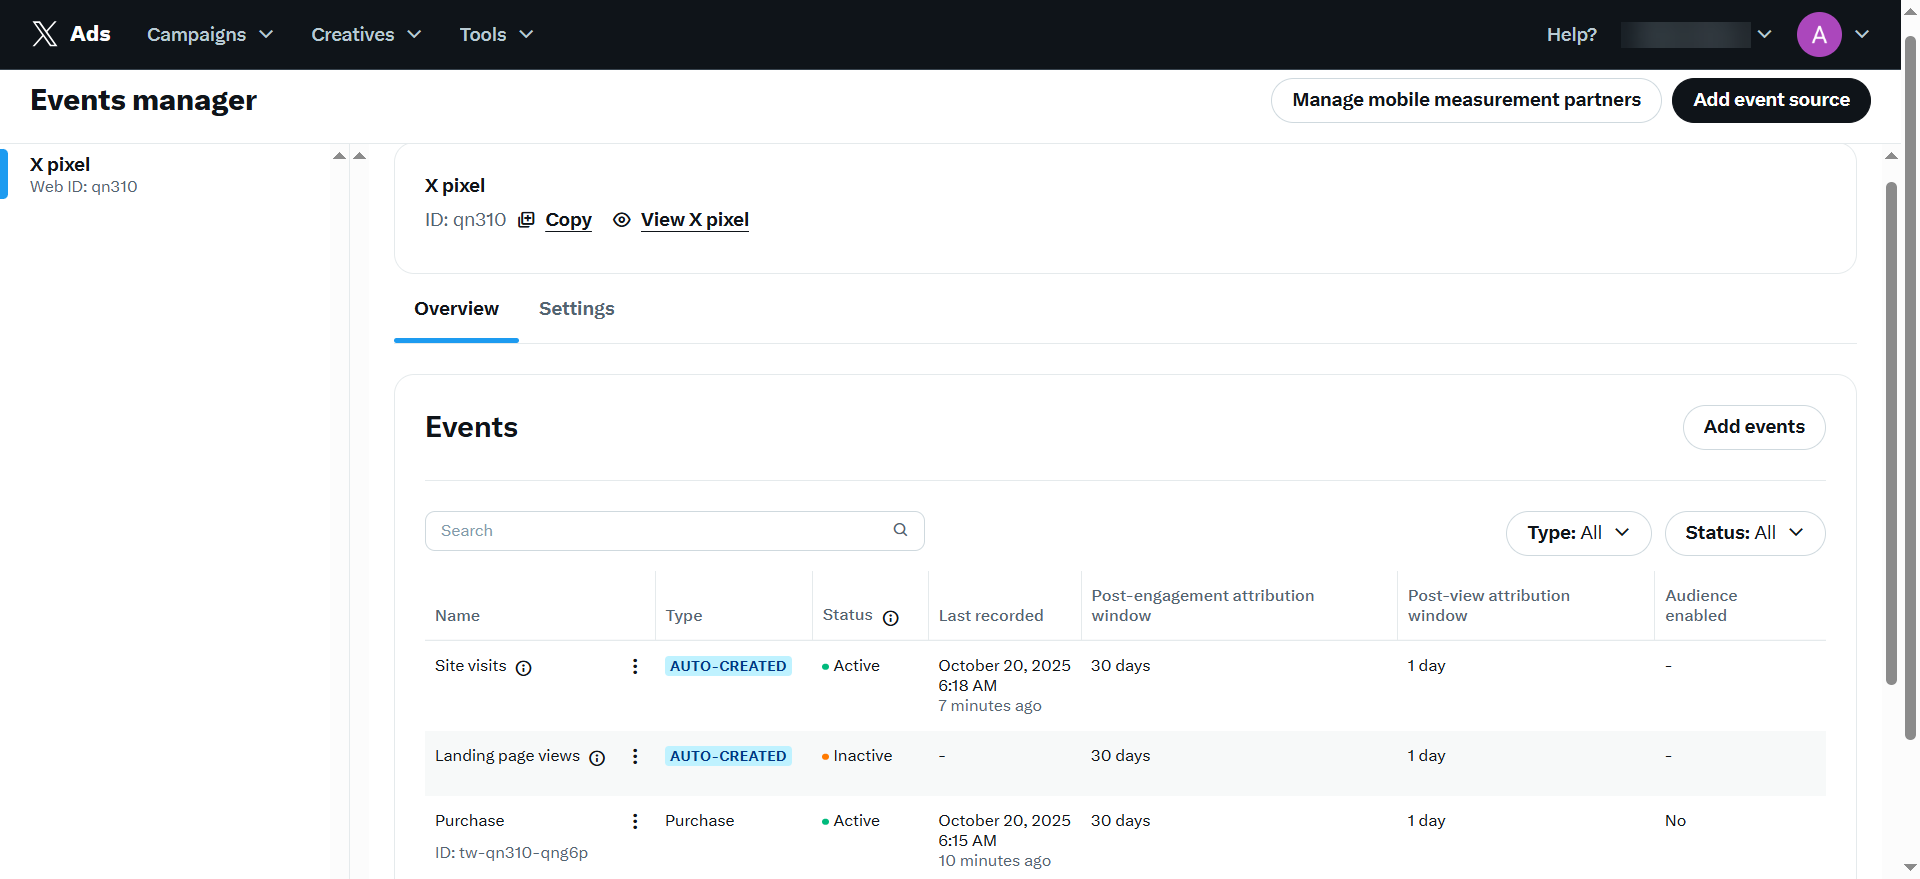Click the Copy link
This screenshot has height=879, width=1920.
pos(568,220)
